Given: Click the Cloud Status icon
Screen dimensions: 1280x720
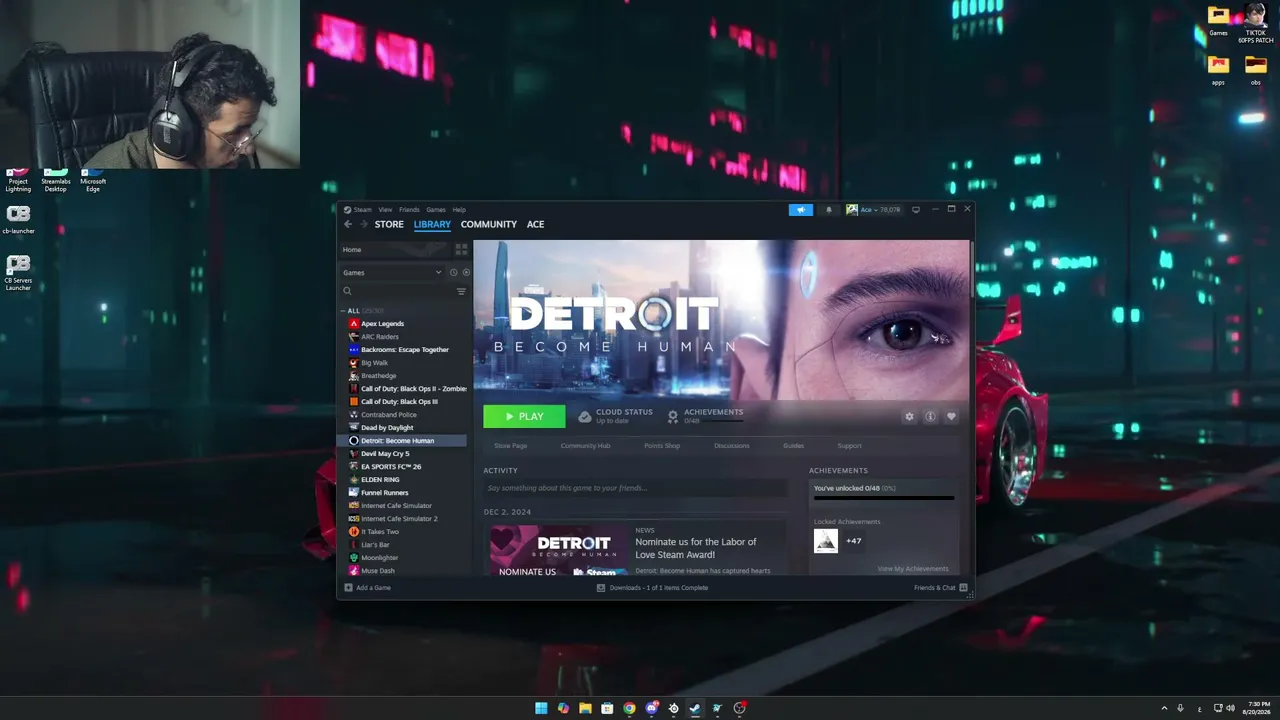Looking at the screenshot, I should click(x=585, y=416).
